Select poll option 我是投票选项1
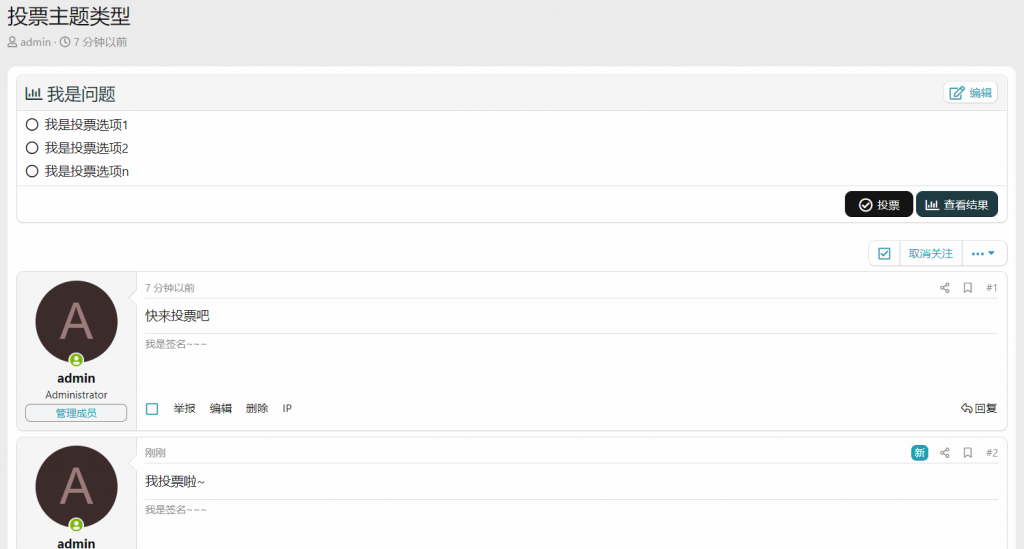 32,125
